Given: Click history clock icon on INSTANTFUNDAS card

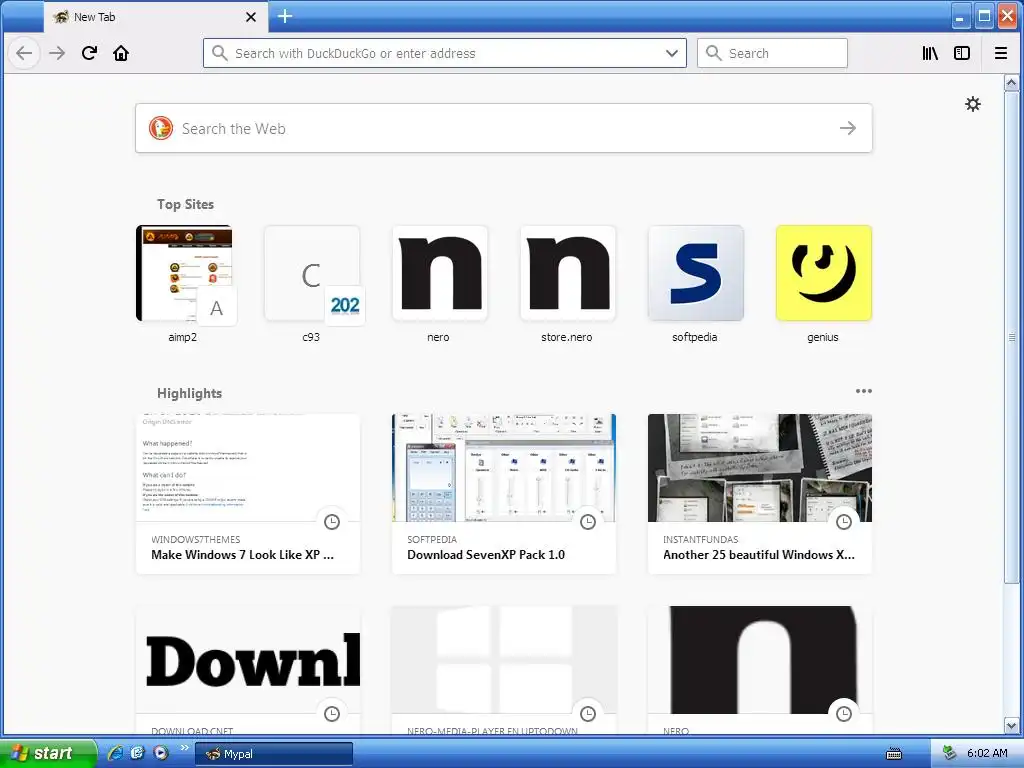Looking at the screenshot, I should pos(844,522).
